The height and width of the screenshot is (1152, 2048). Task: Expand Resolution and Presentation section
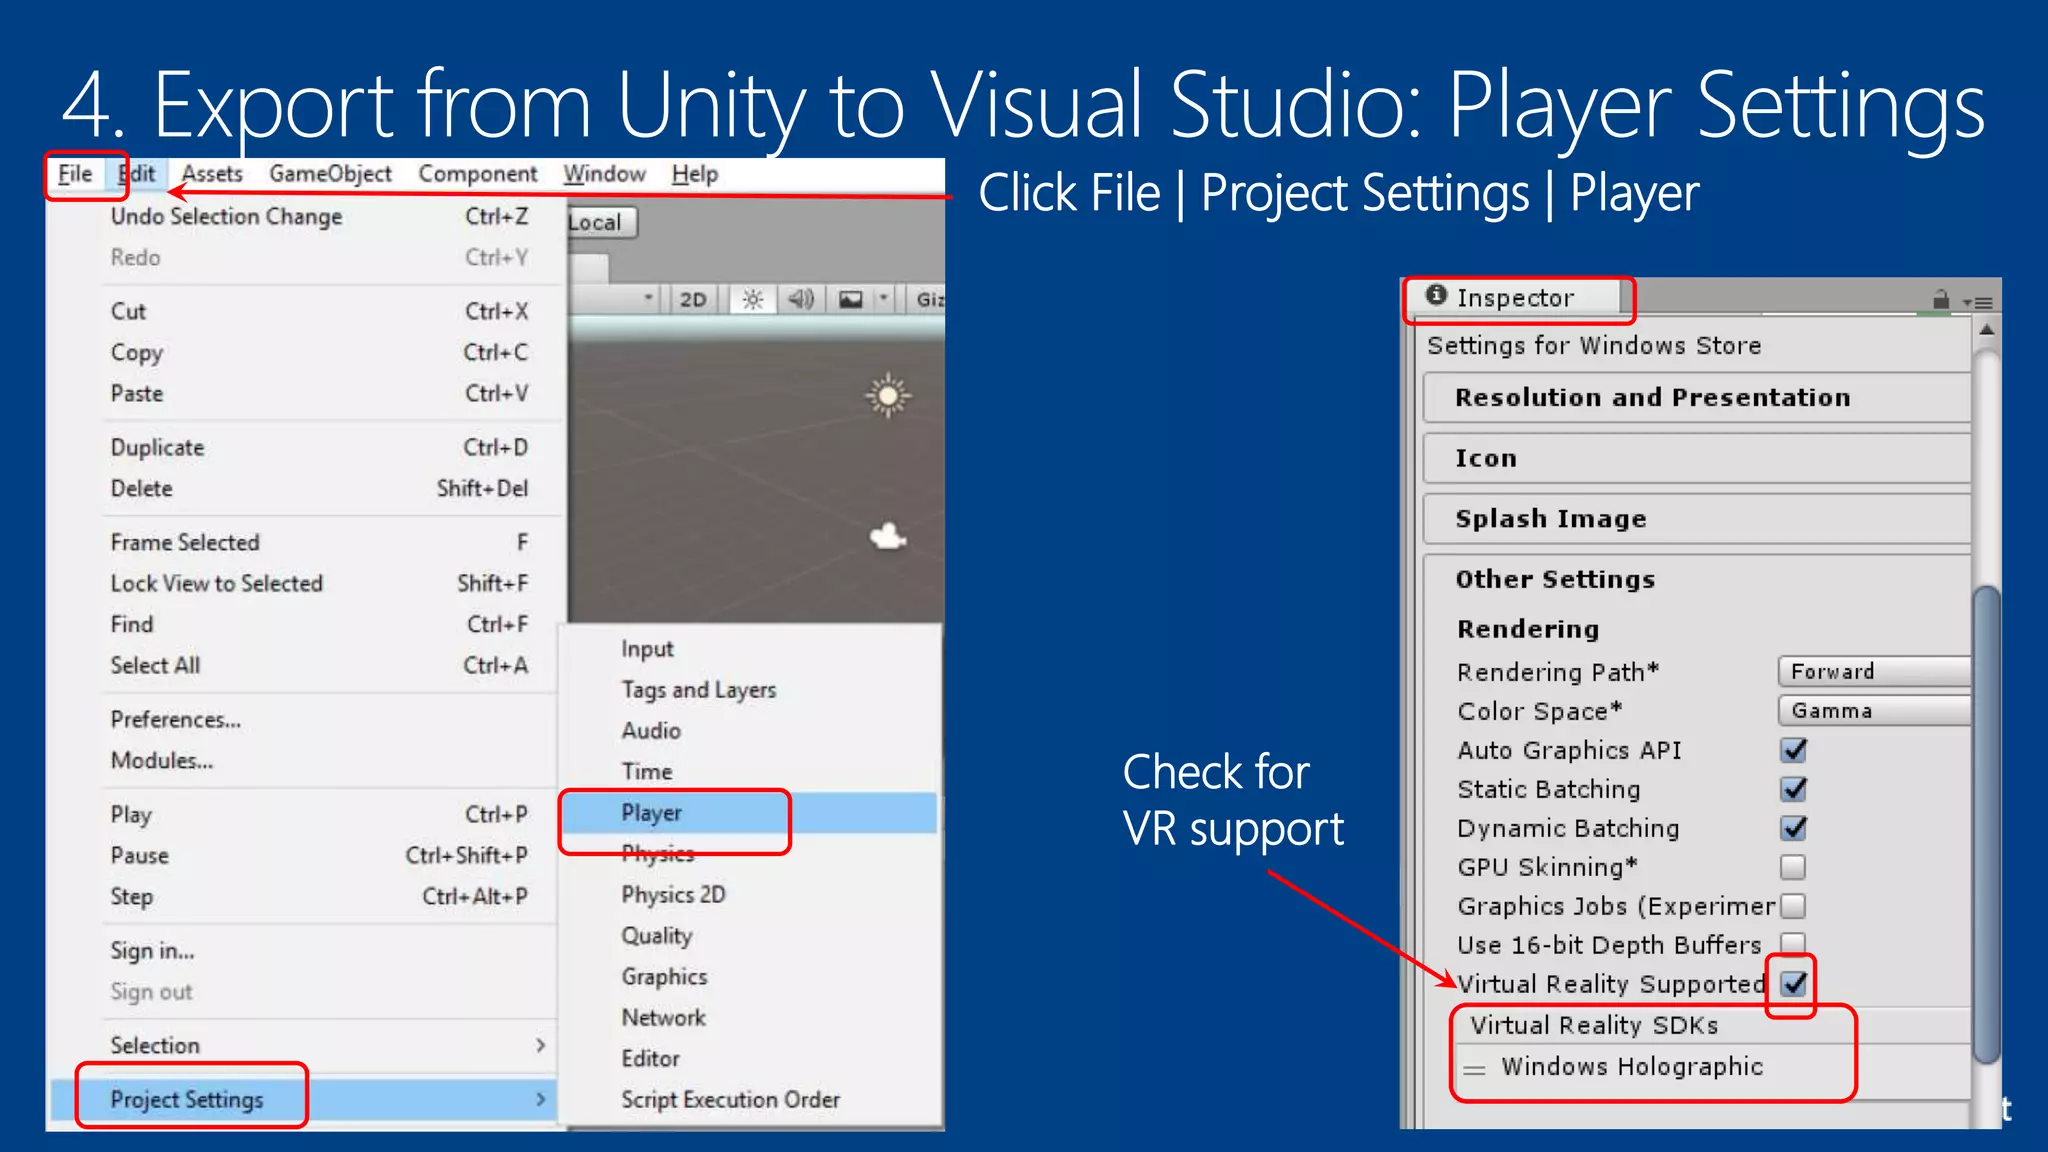coord(1697,398)
